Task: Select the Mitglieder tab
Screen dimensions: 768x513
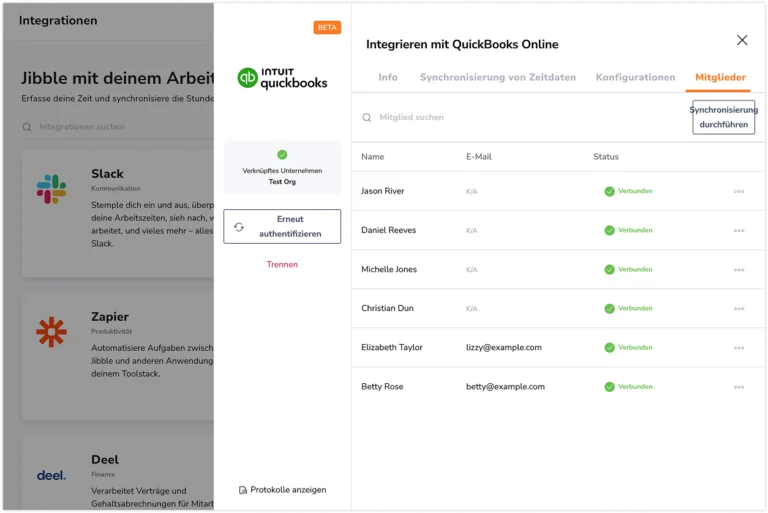Action: pyautogui.click(x=720, y=77)
